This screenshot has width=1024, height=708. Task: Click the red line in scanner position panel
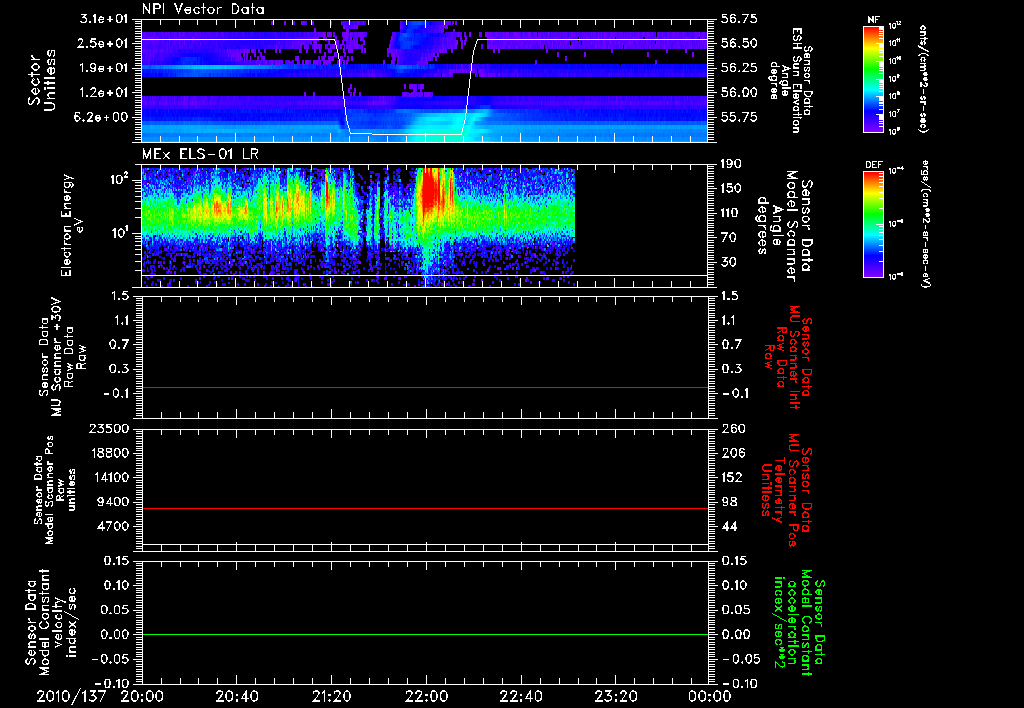tap(425, 508)
